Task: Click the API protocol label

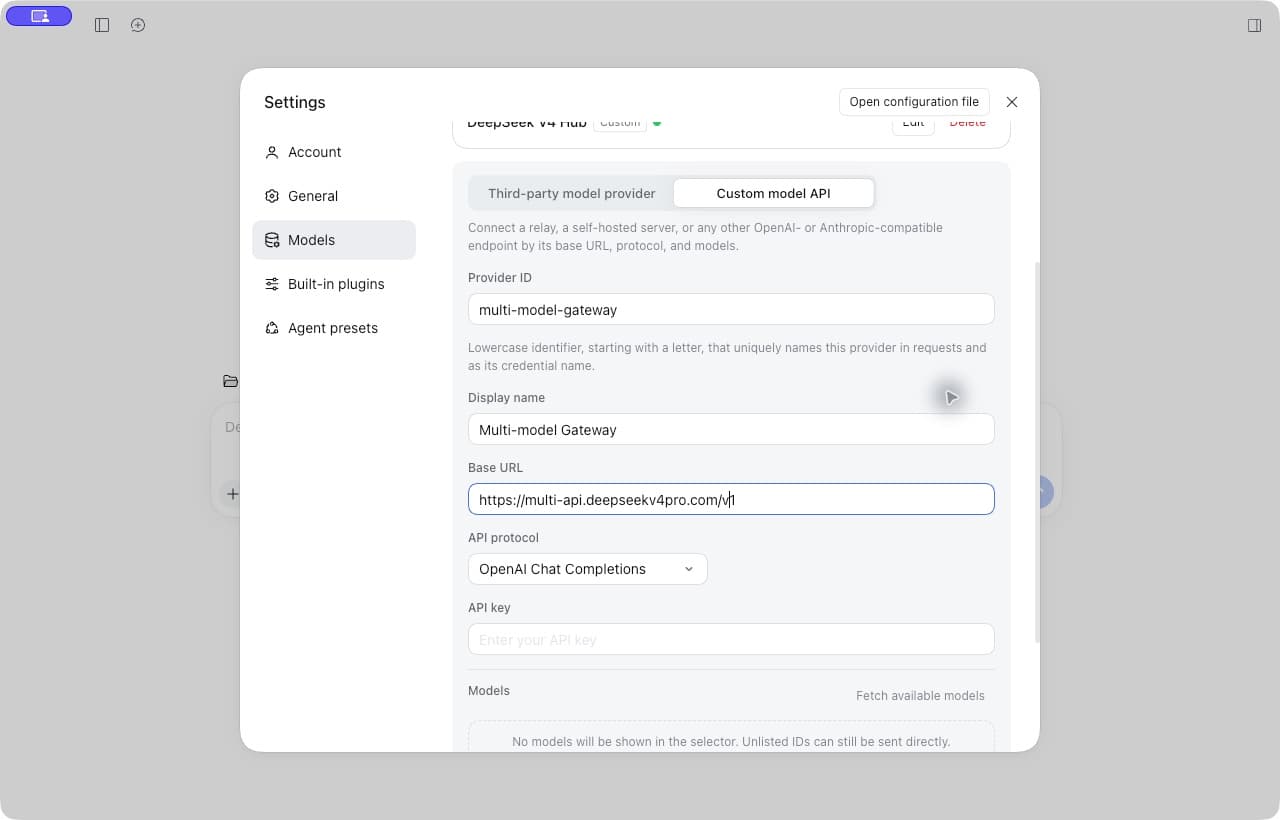Action: [503, 537]
